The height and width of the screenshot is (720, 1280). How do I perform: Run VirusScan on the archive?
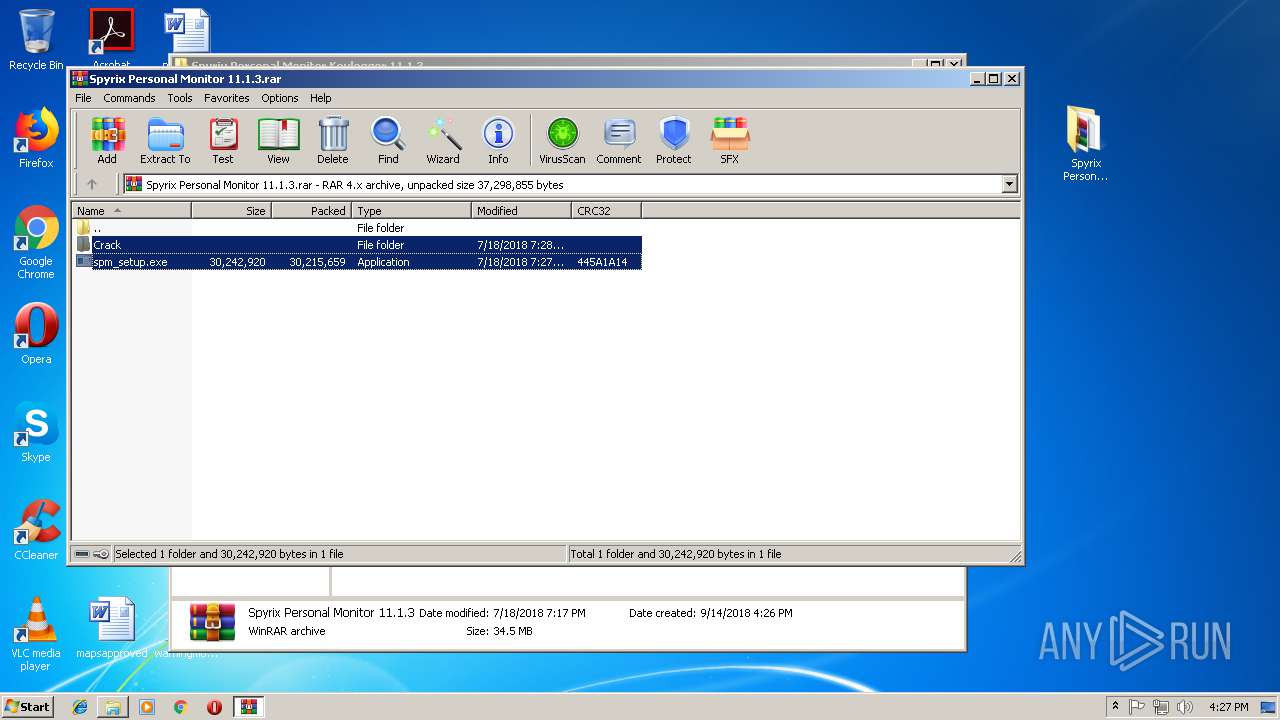click(x=562, y=141)
